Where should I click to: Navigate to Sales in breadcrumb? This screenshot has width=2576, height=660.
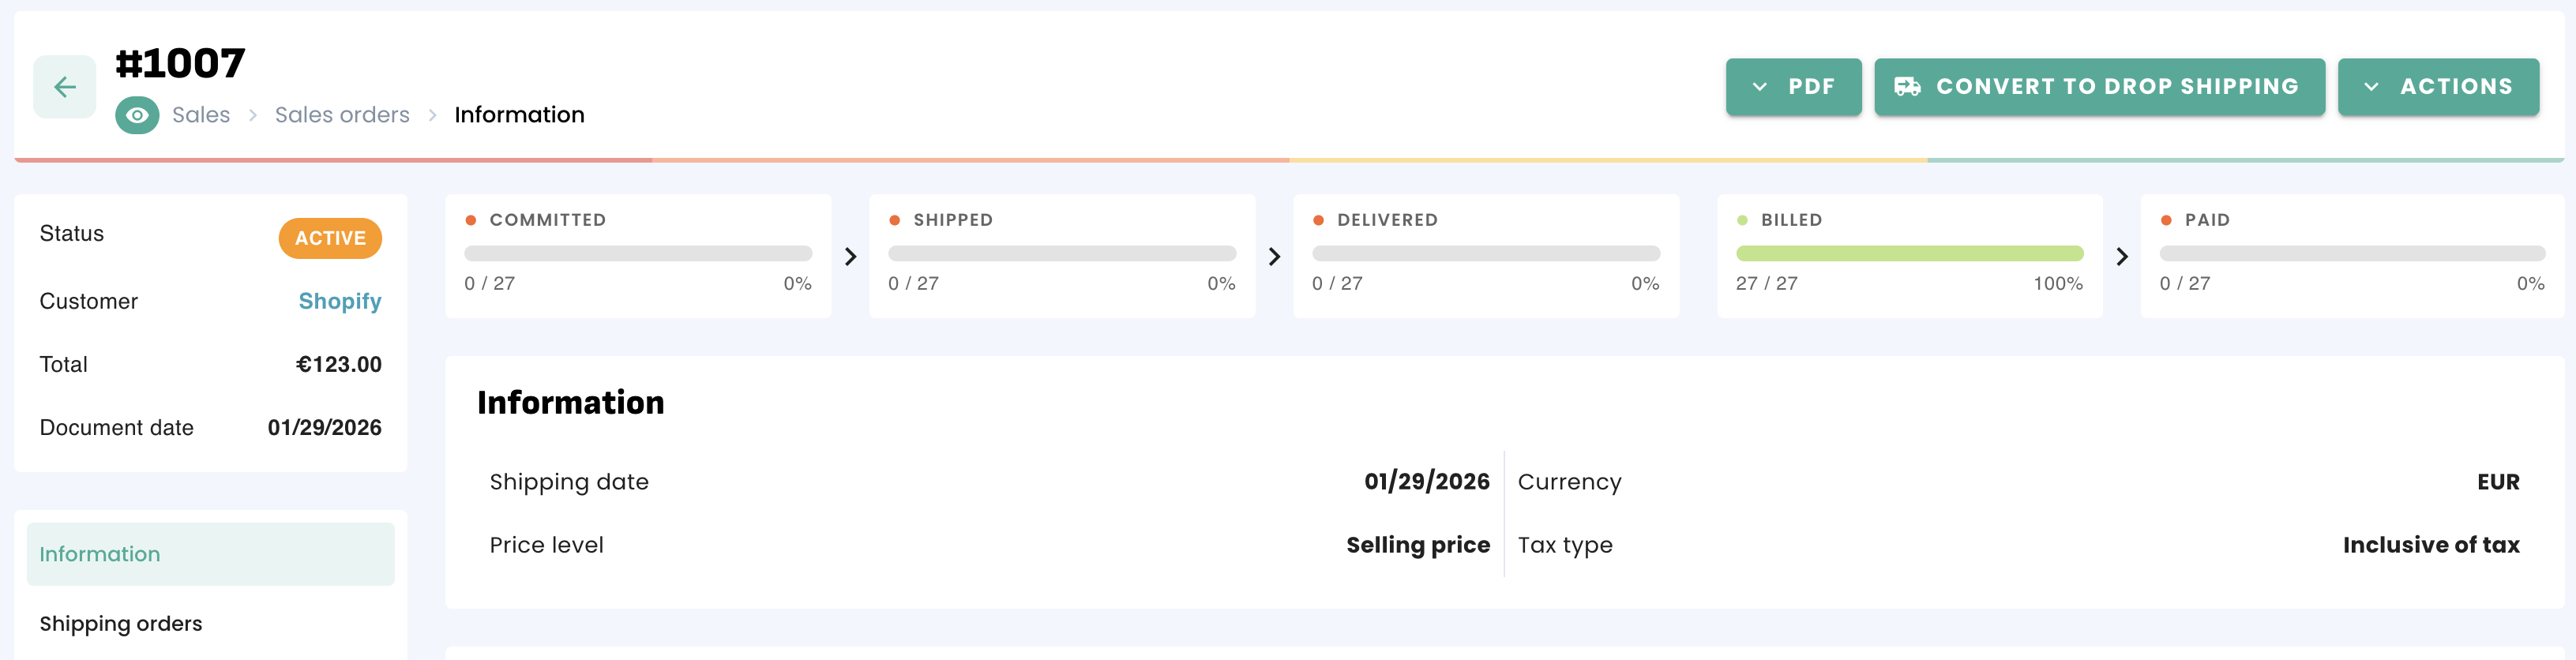(x=201, y=115)
